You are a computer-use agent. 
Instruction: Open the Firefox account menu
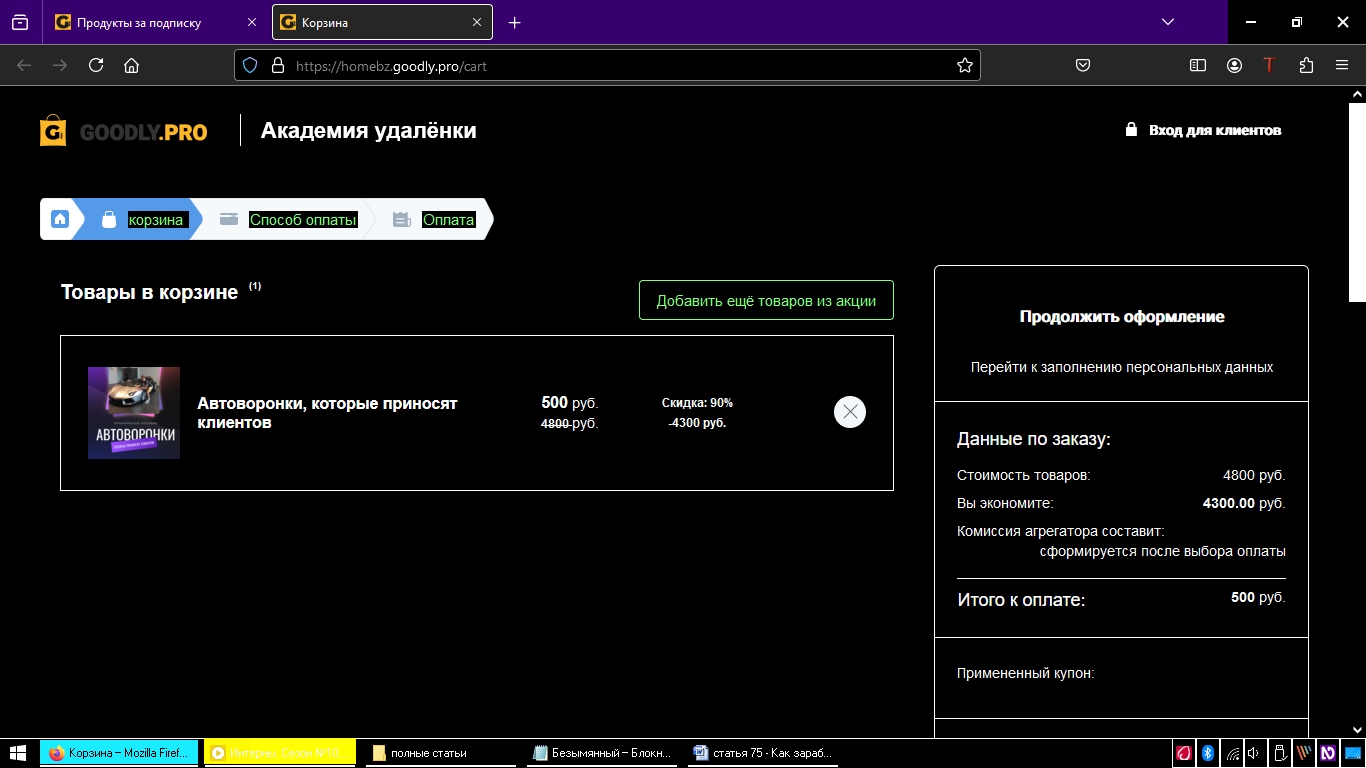(x=1234, y=65)
